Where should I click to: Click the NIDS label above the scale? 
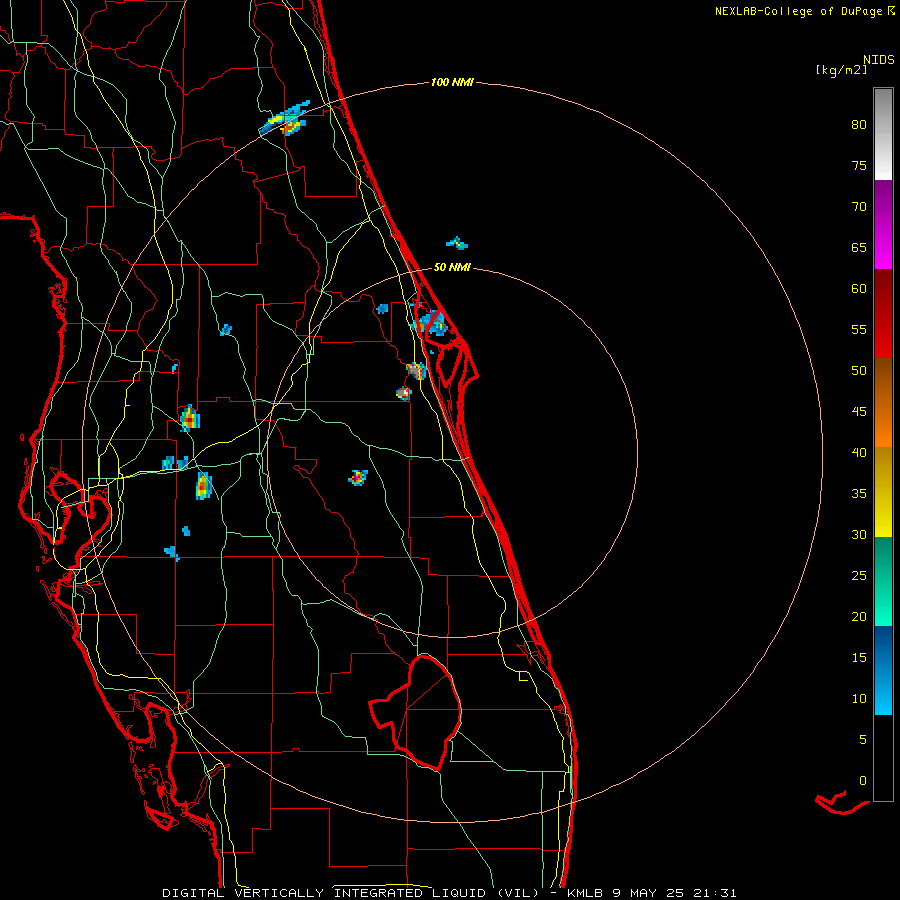(x=878, y=60)
